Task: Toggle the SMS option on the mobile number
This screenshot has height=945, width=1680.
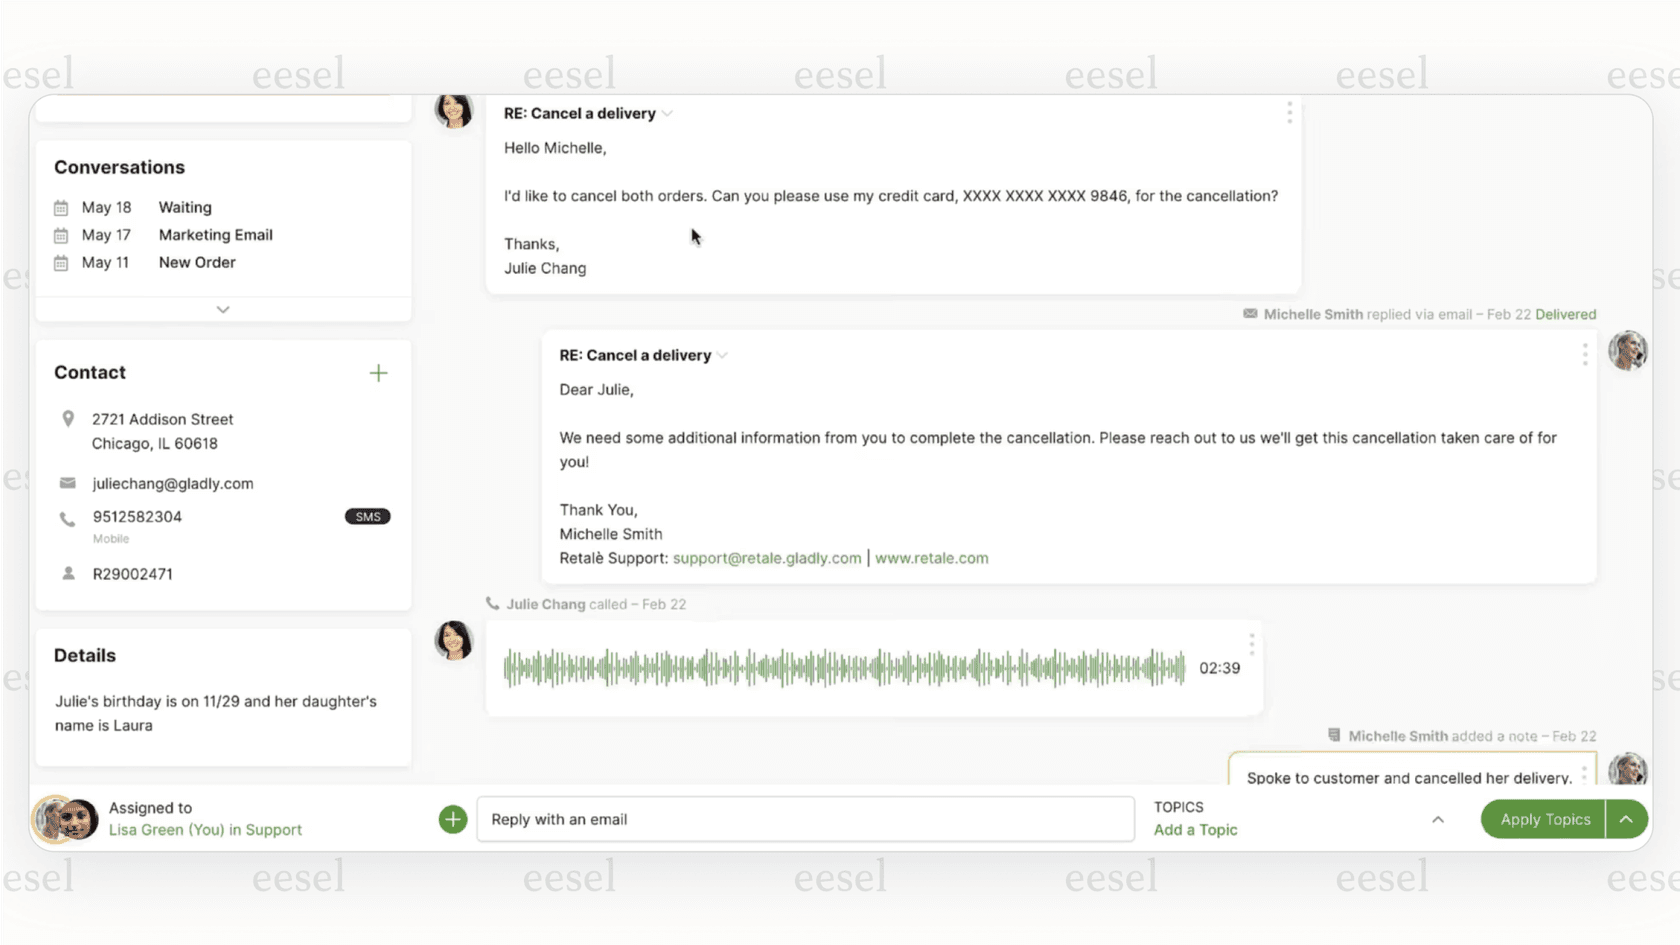Action: pos(367,516)
